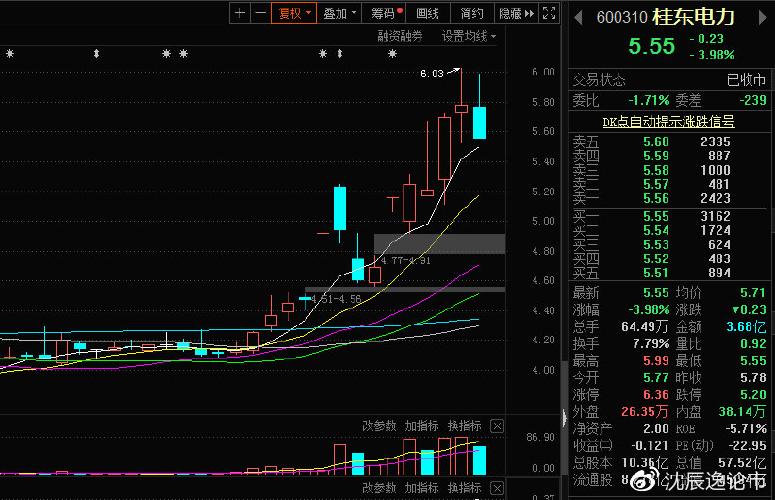Click the 4.51-4.56 gap zone label
Screen dimensions: 775x500
click(337, 299)
